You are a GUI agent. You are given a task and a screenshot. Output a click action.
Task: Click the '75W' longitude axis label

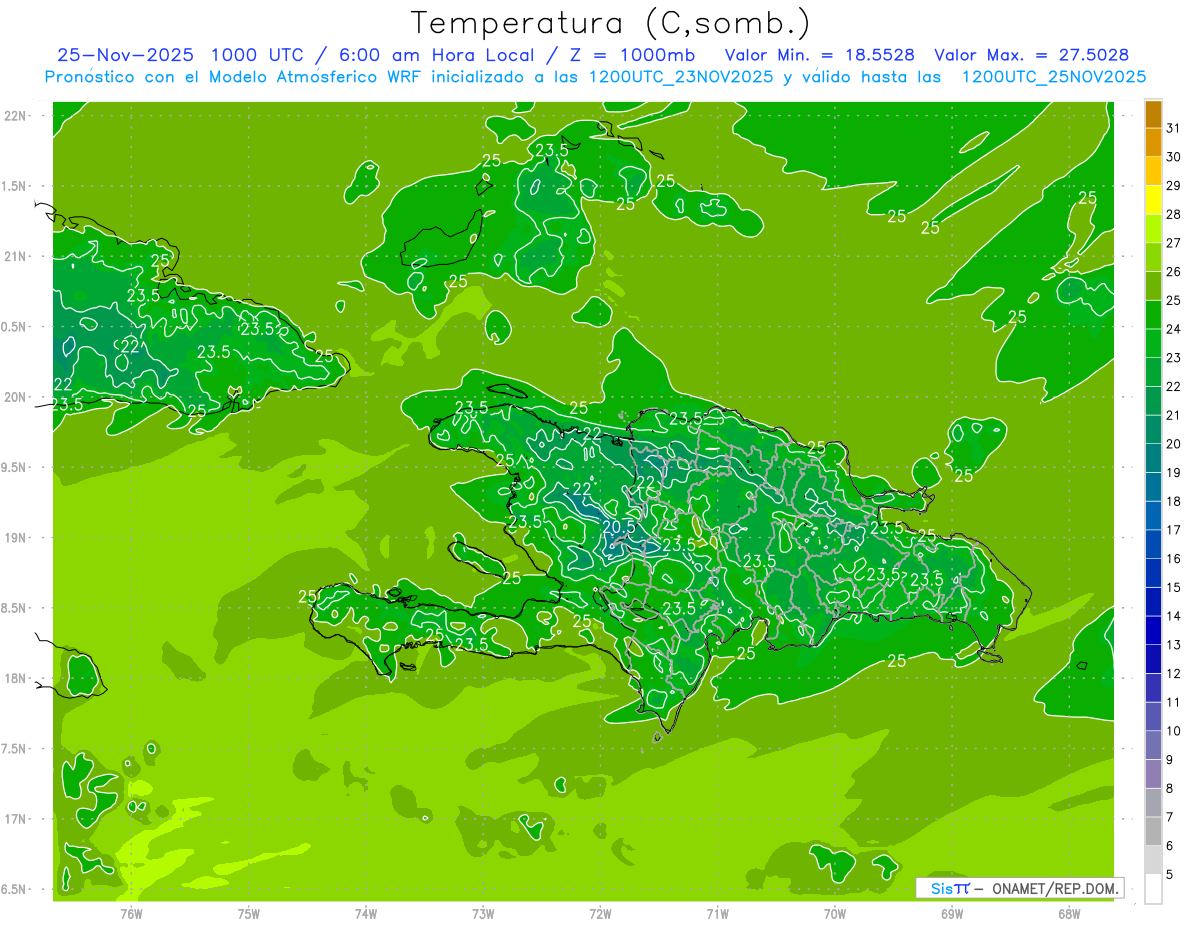point(249,914)
